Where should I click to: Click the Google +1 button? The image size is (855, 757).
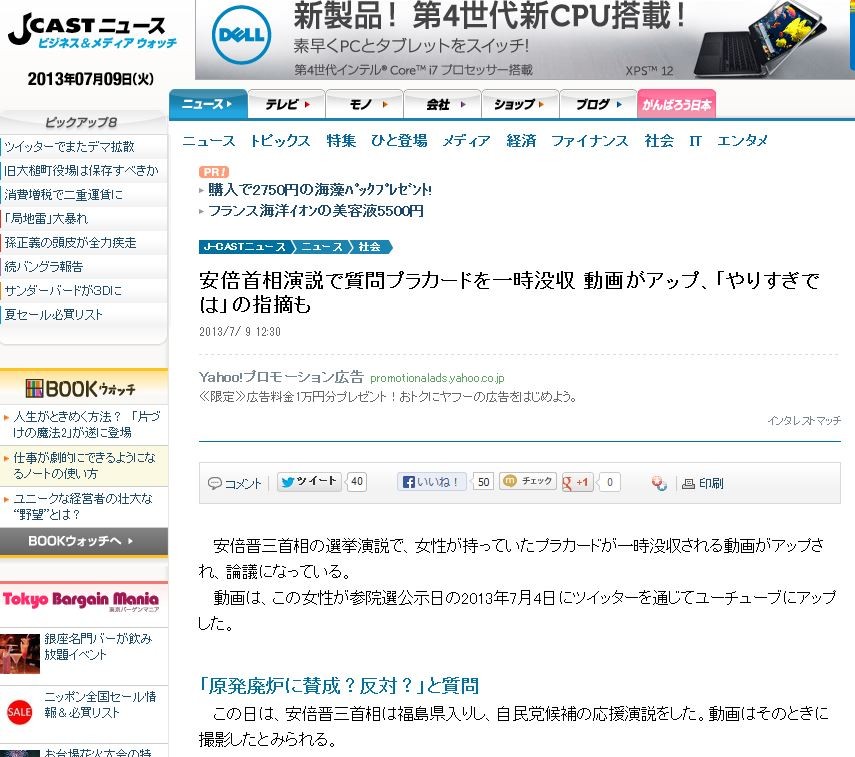pos(577,482)
